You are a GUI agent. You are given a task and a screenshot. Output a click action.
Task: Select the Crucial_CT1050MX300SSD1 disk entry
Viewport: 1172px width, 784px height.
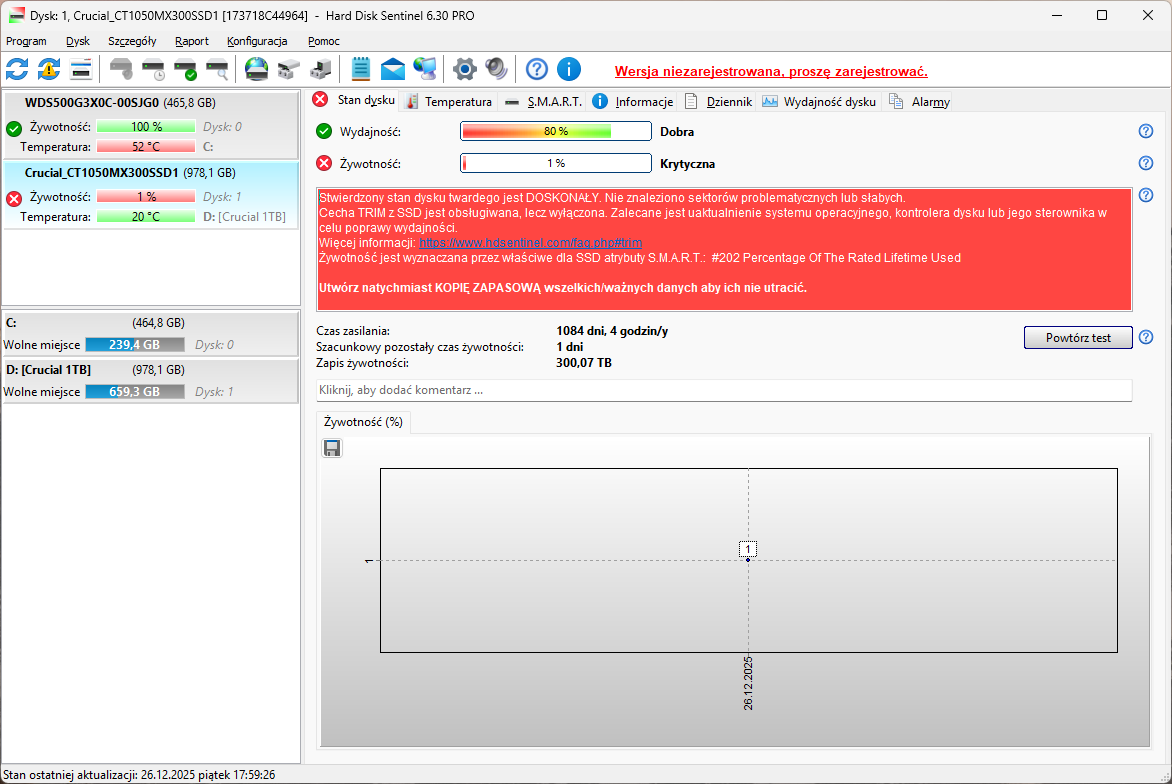click(151, 194)
